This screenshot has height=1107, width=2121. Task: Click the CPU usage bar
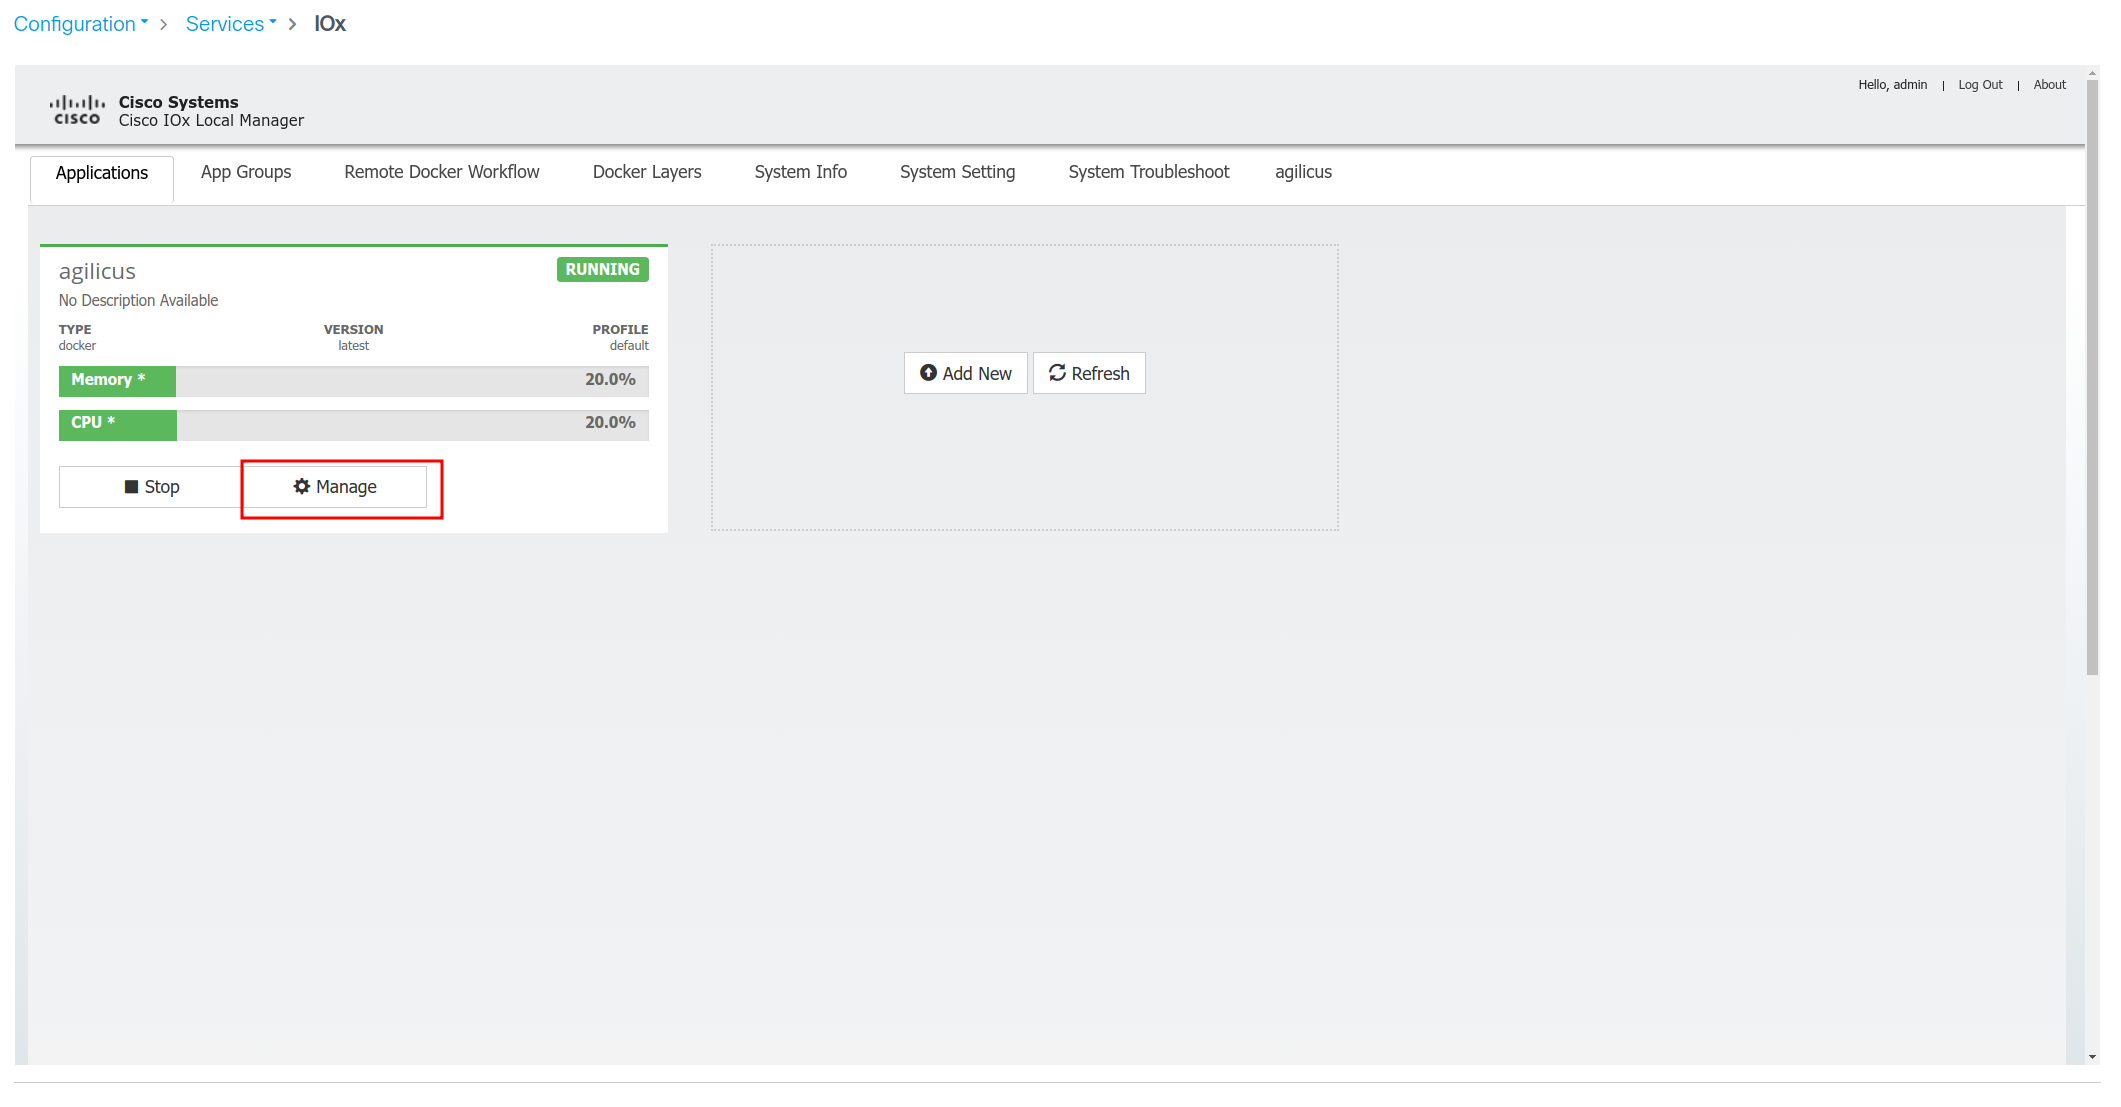(354, 425)
